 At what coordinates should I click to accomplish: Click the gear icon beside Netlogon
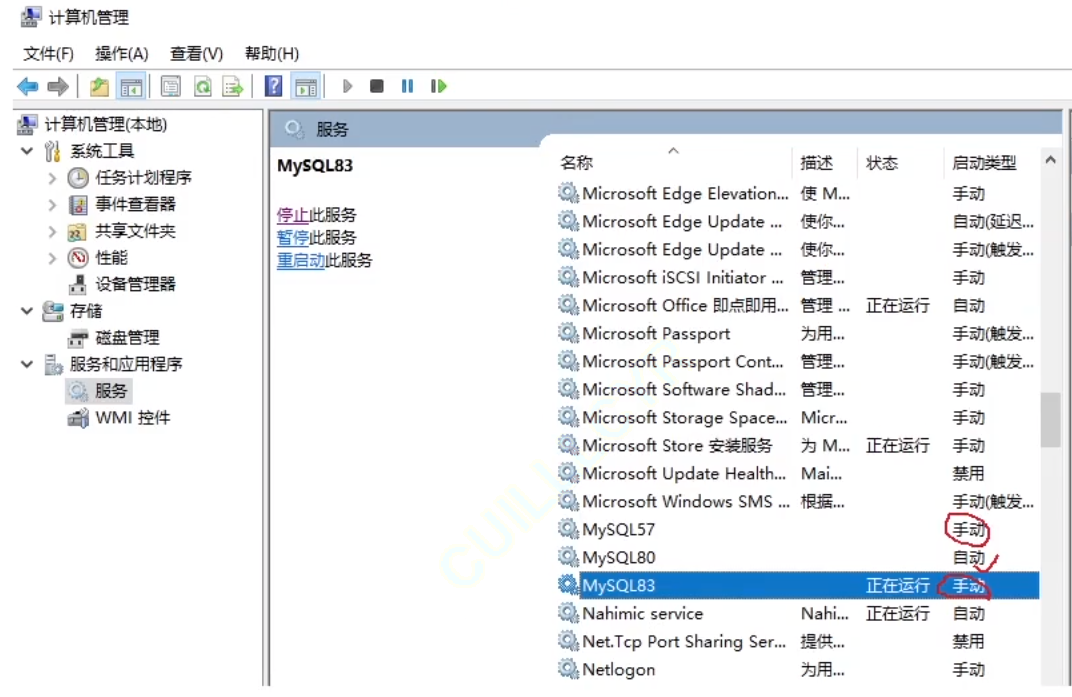click(x=568, y=668)
